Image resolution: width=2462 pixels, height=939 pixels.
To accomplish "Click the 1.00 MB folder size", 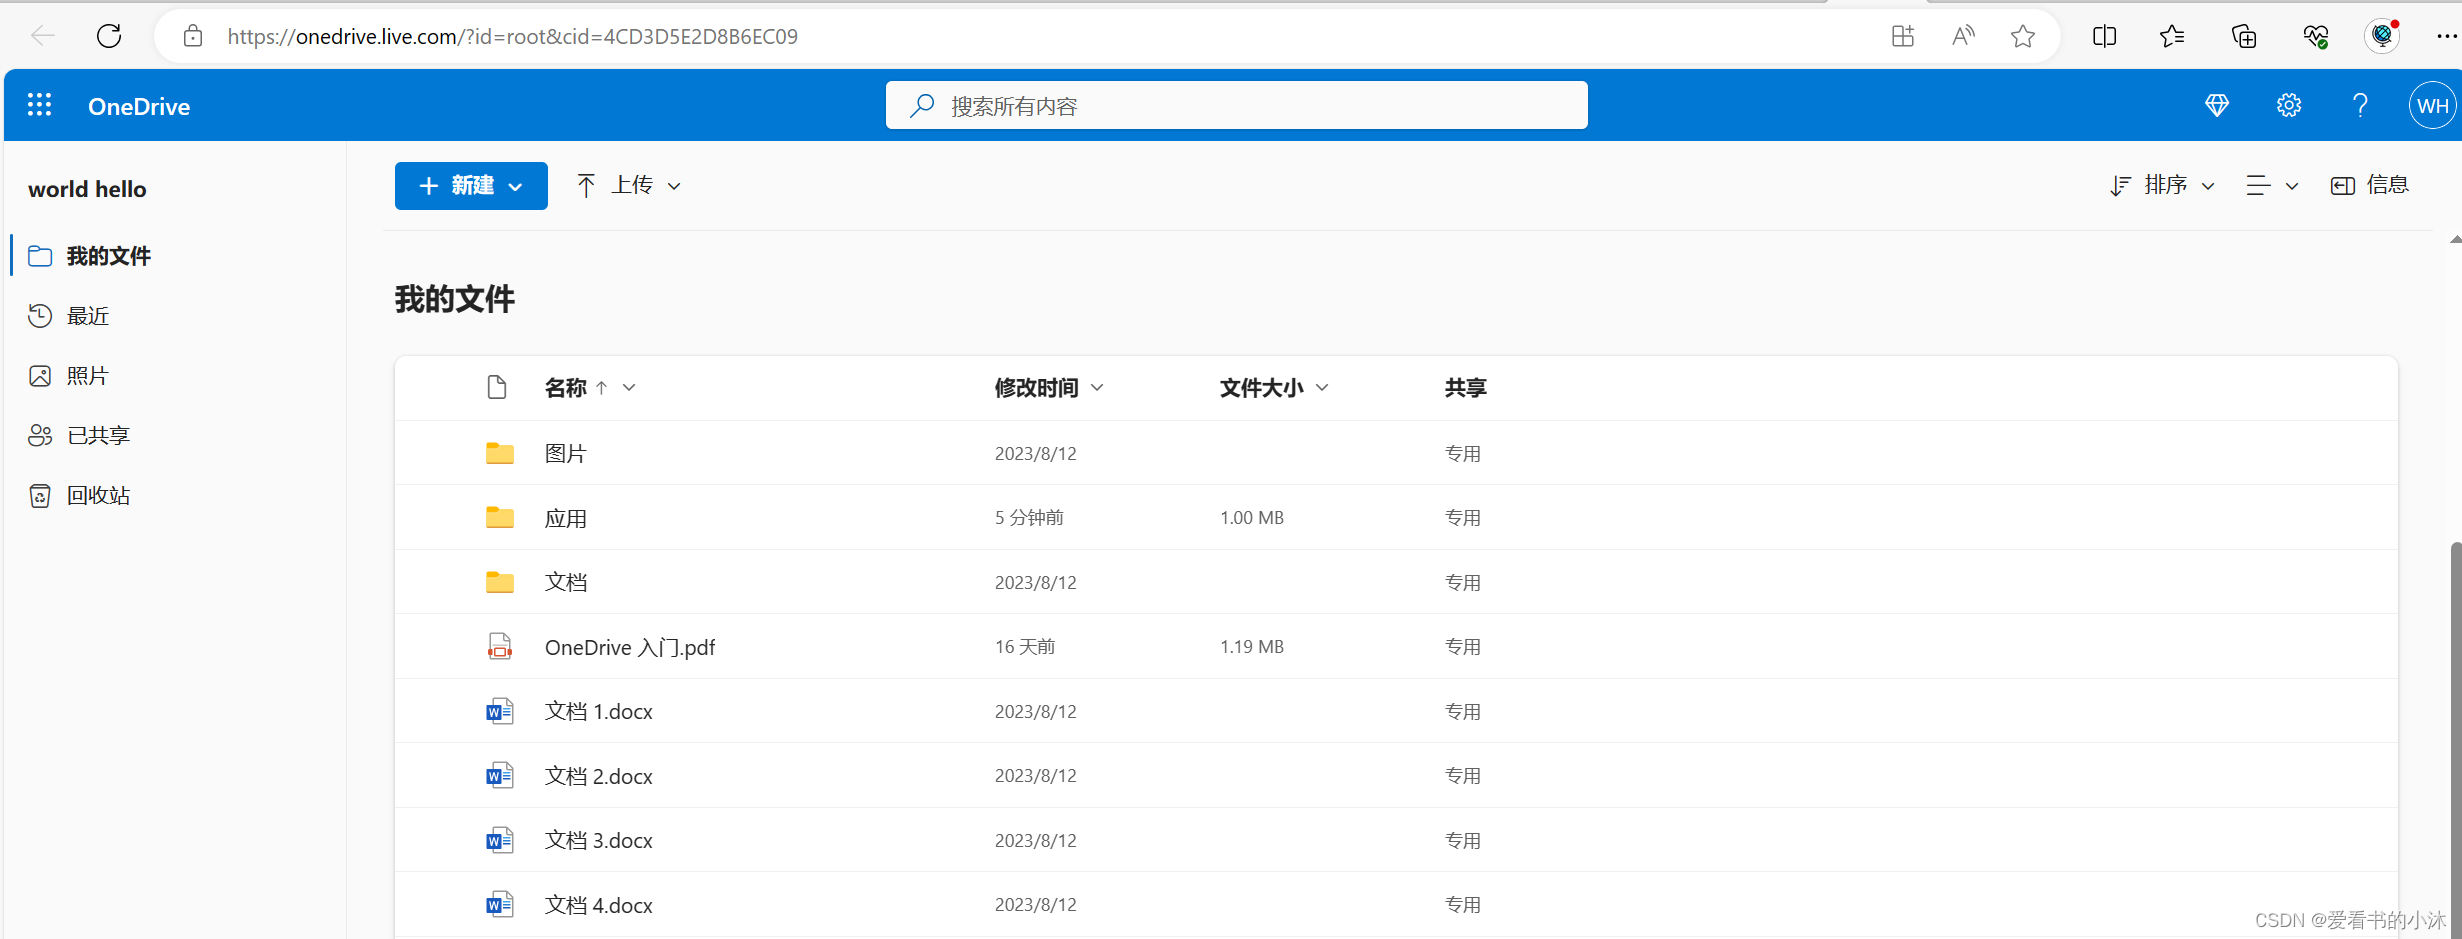I will 1252,517.
